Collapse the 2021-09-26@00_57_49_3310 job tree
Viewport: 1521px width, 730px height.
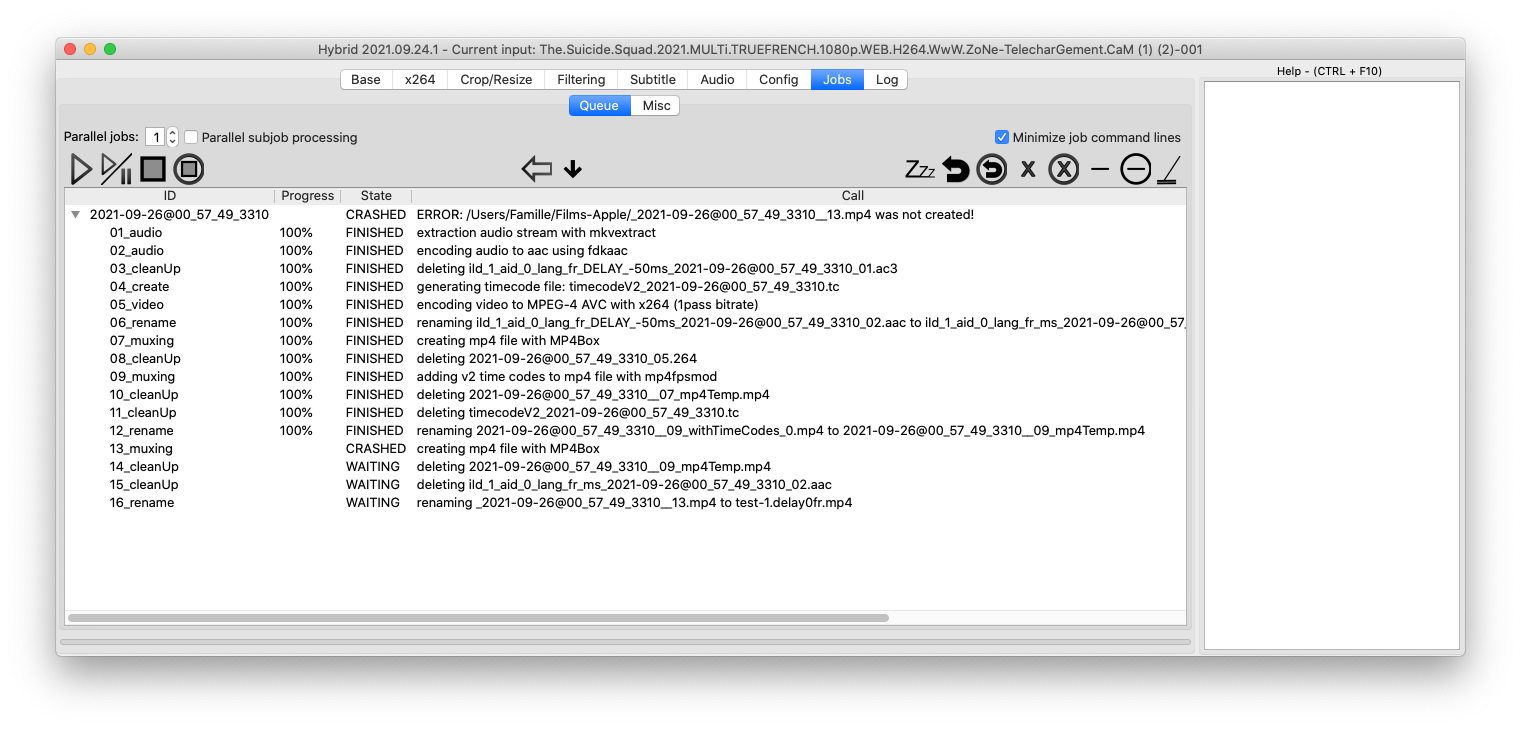coord(75,214)
